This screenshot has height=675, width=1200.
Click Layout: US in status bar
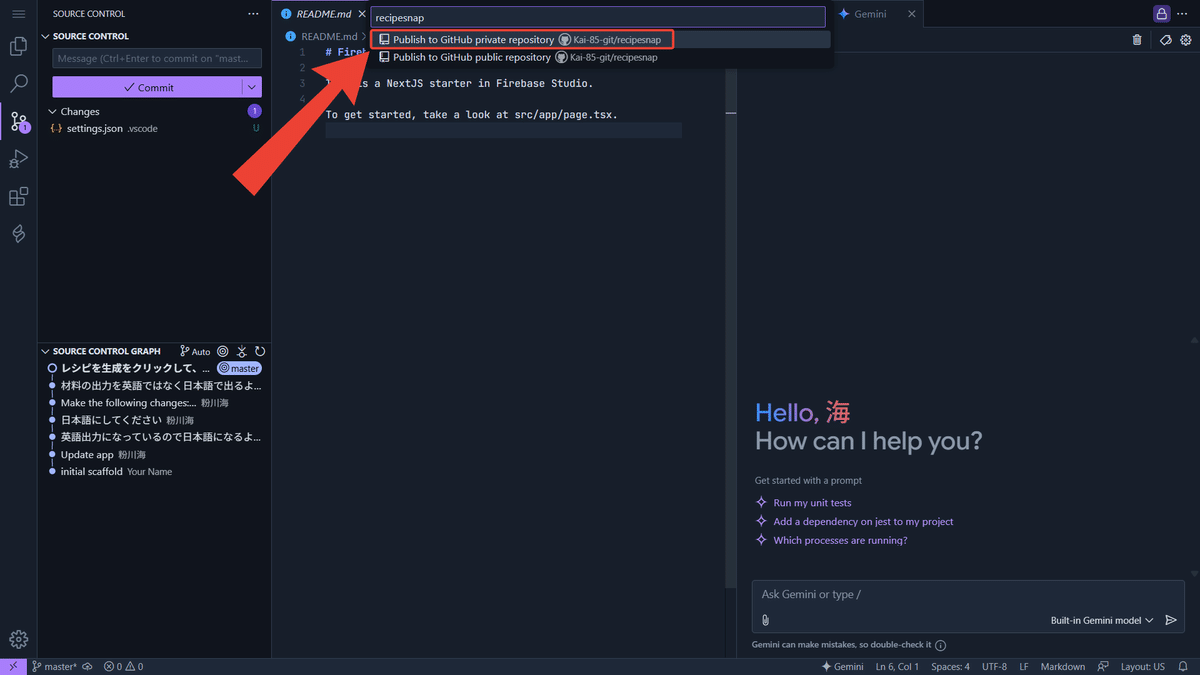click(1143, 667)
